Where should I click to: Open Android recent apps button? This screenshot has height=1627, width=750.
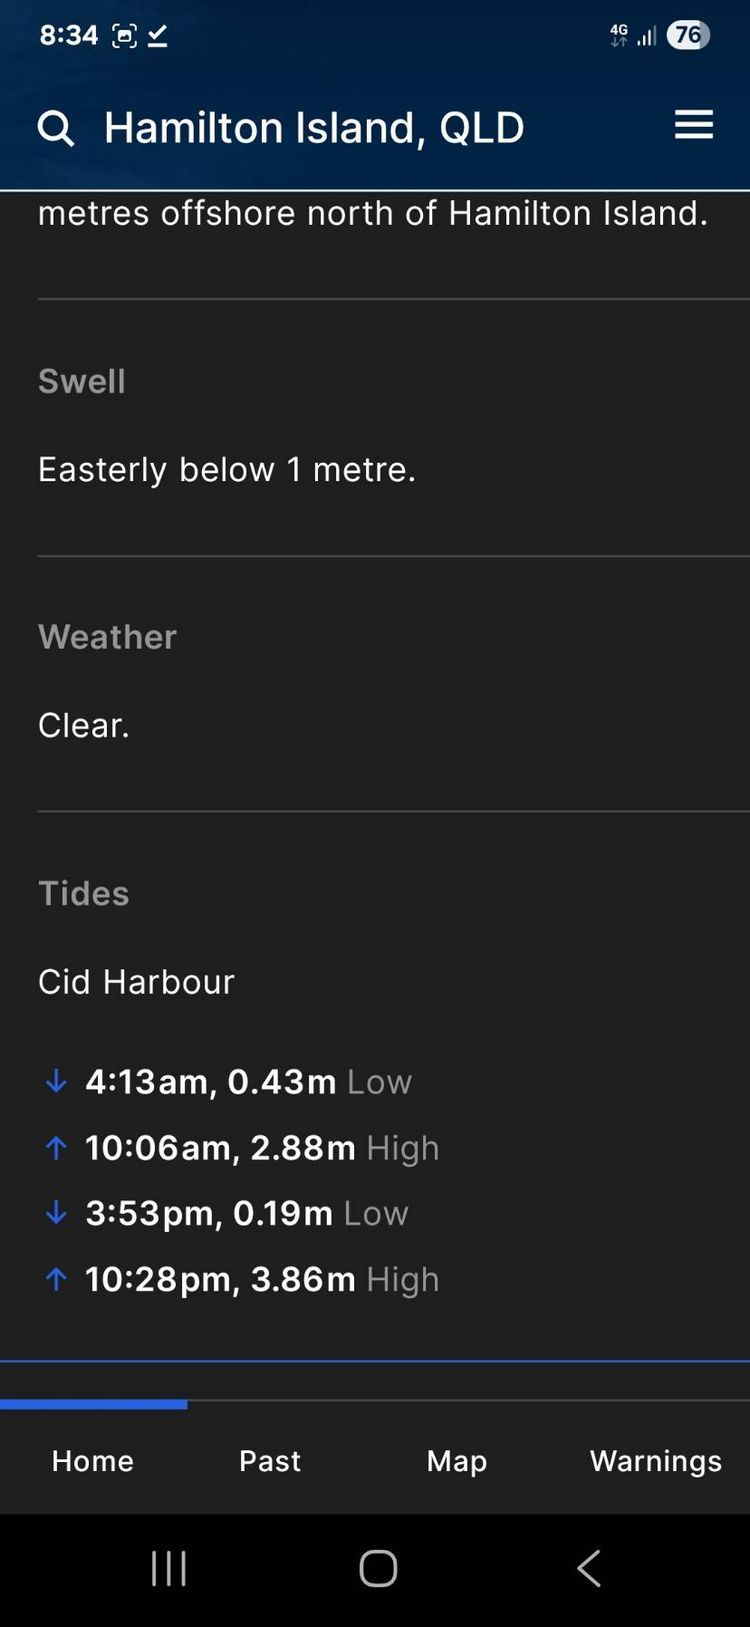[x=169, y=1568]
